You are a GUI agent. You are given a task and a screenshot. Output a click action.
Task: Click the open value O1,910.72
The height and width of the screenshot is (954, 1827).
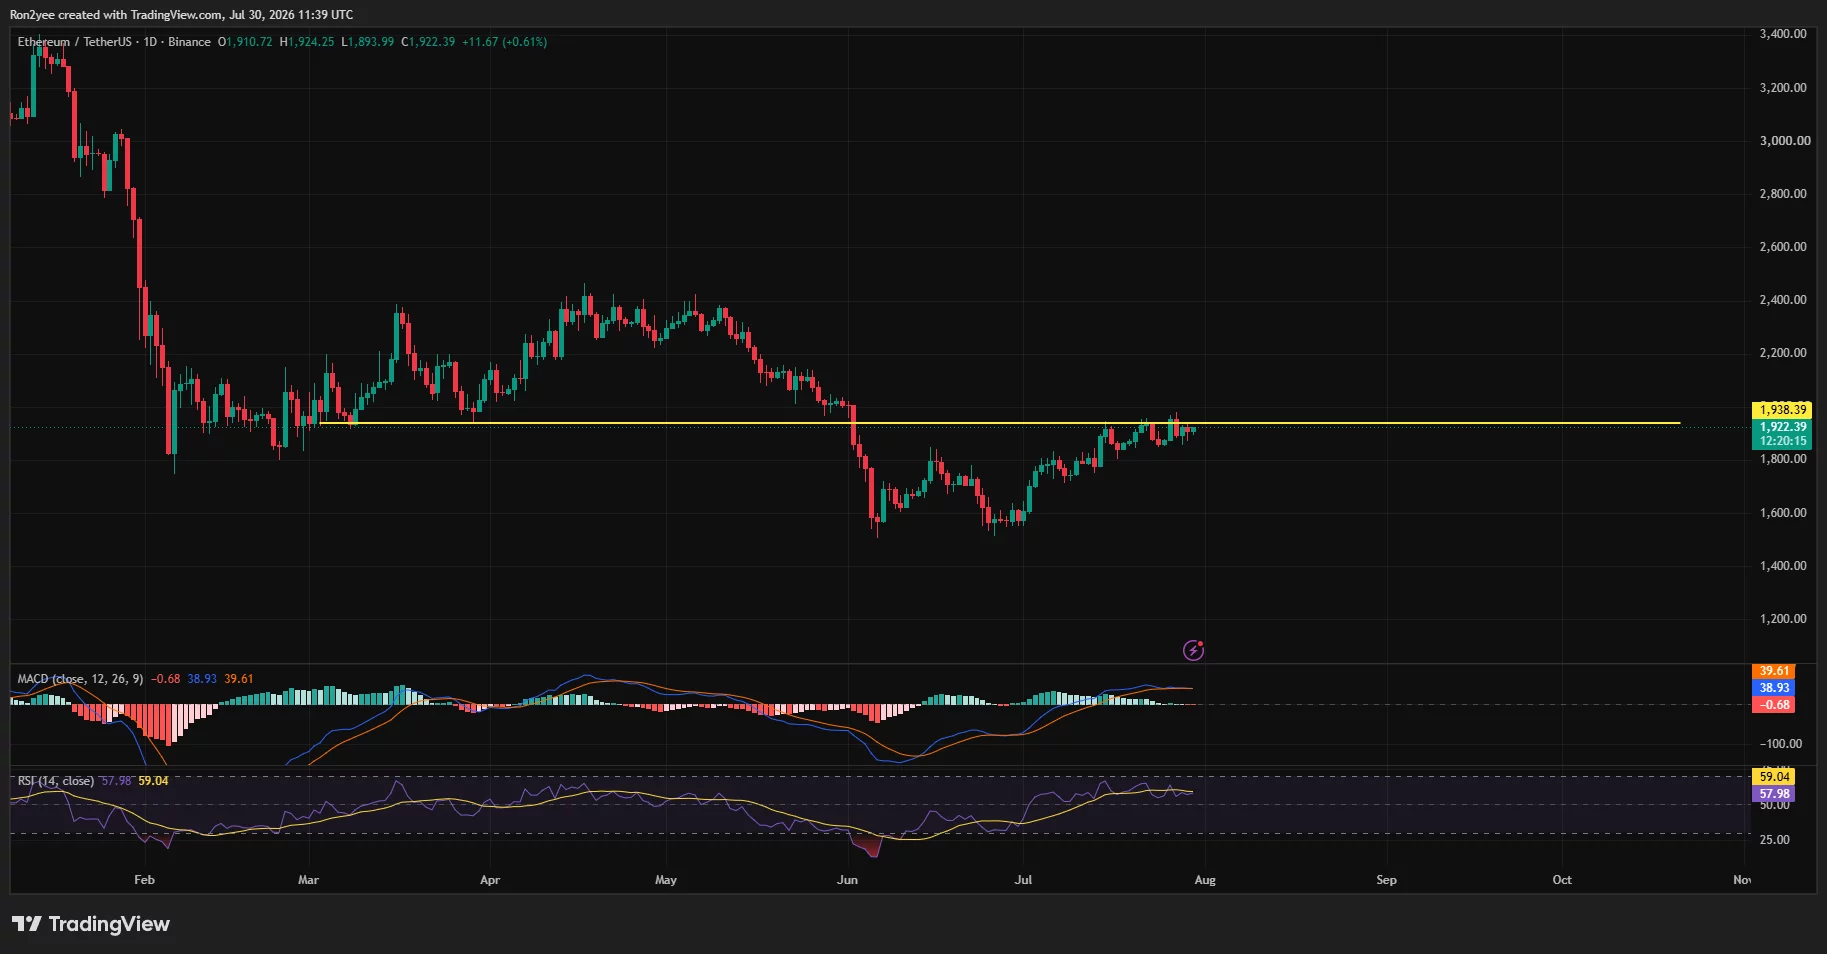(245, 42)
